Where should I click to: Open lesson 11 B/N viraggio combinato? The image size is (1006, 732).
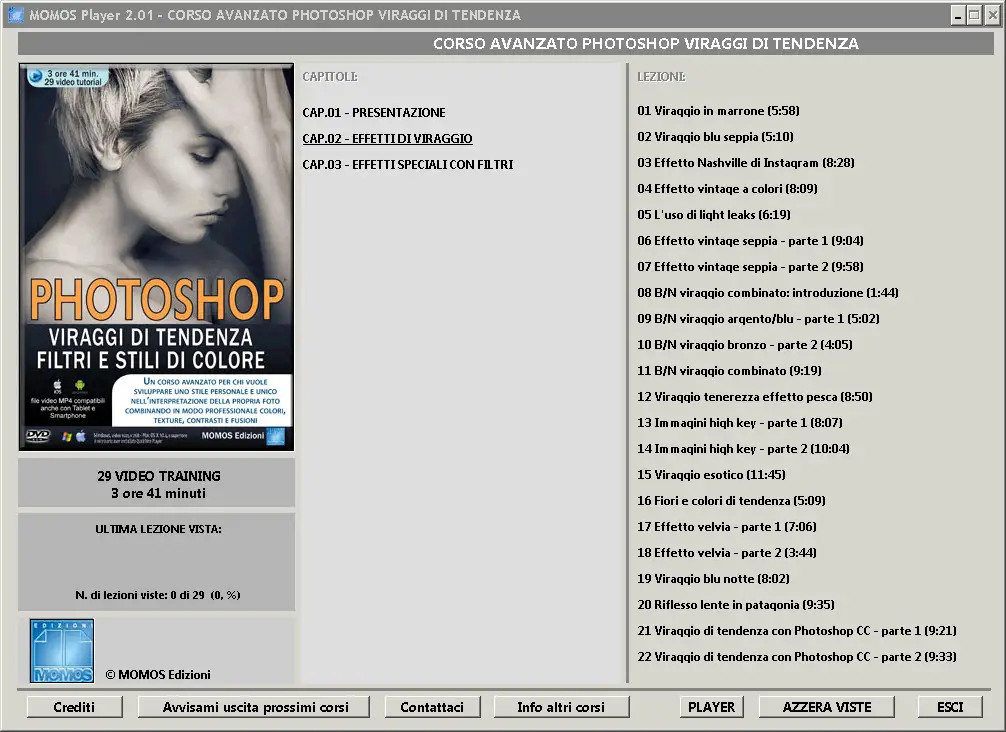point(729,371)
